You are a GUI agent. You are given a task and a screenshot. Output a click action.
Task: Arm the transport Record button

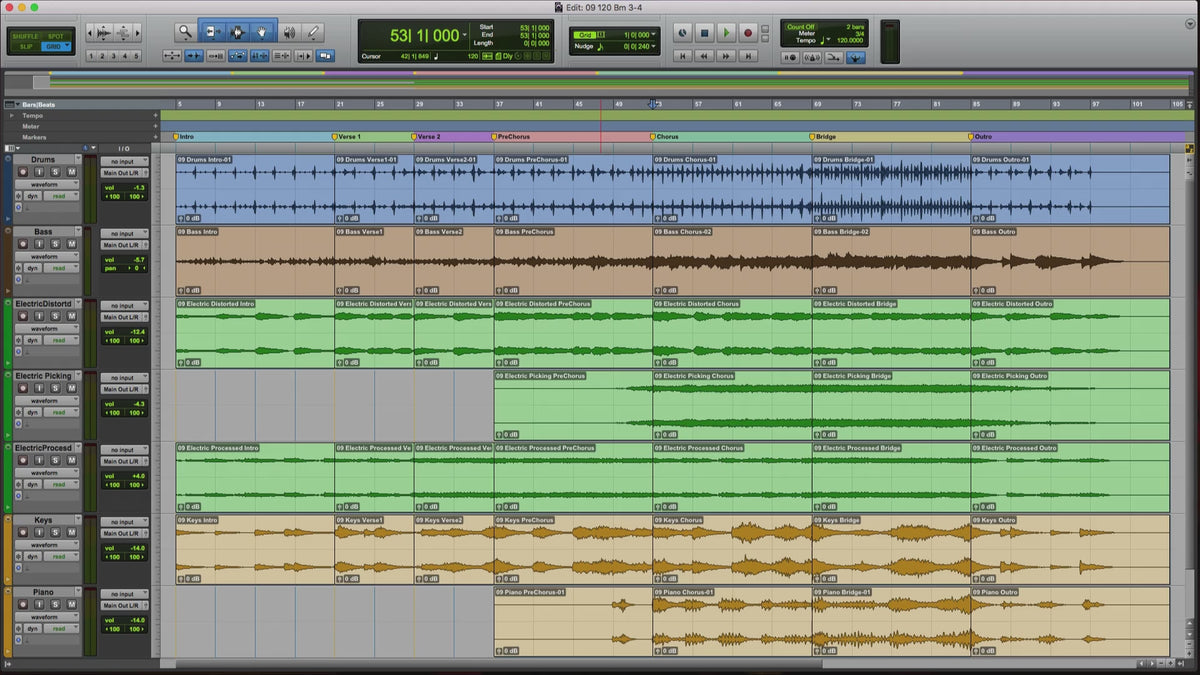748,33
